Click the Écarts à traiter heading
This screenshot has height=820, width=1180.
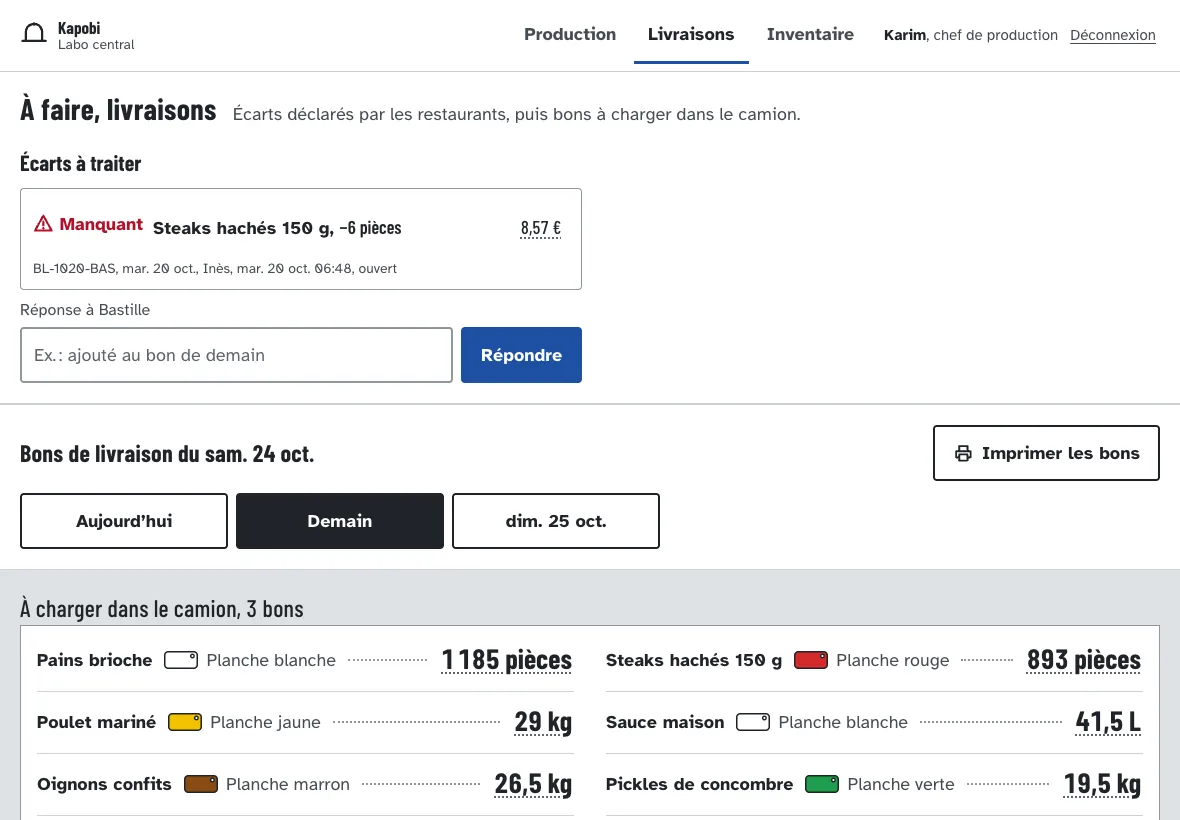click(81, 163)
